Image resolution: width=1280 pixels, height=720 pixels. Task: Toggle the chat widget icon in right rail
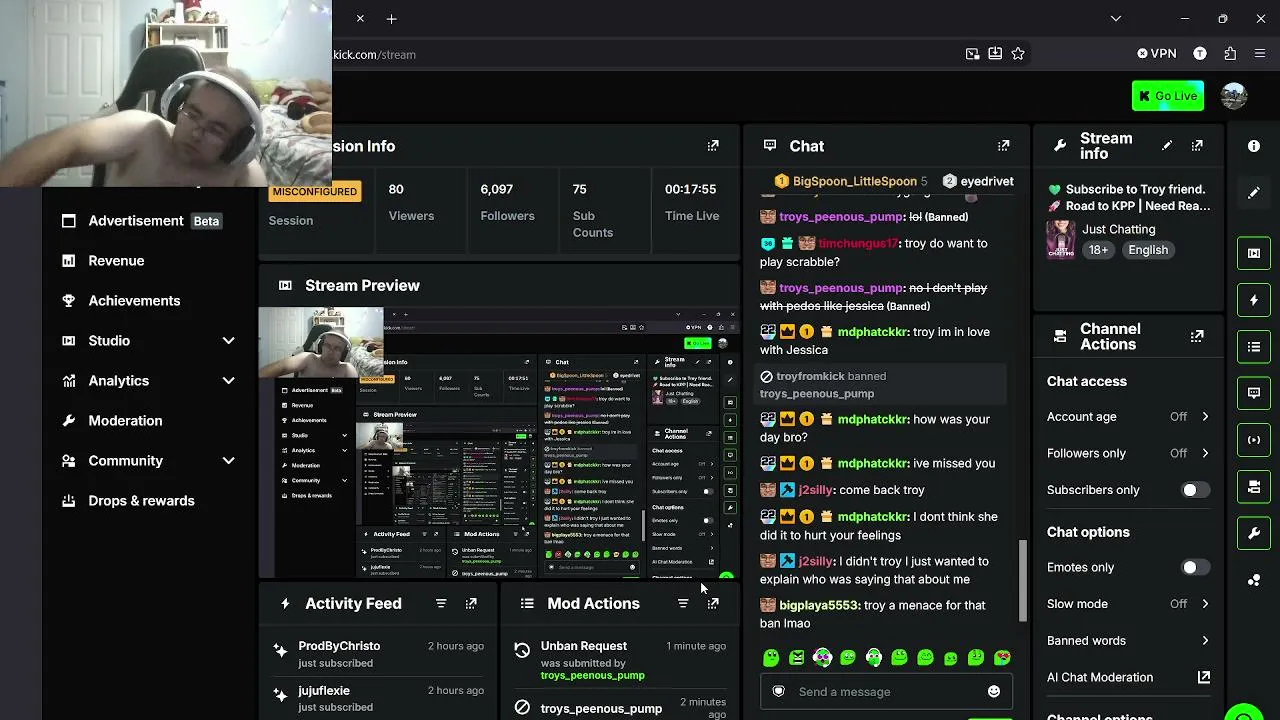tap(1254, 393)
